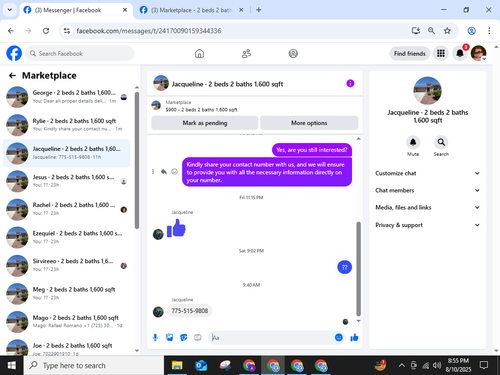Click the browser address bar URL

[x=149, y=31]
